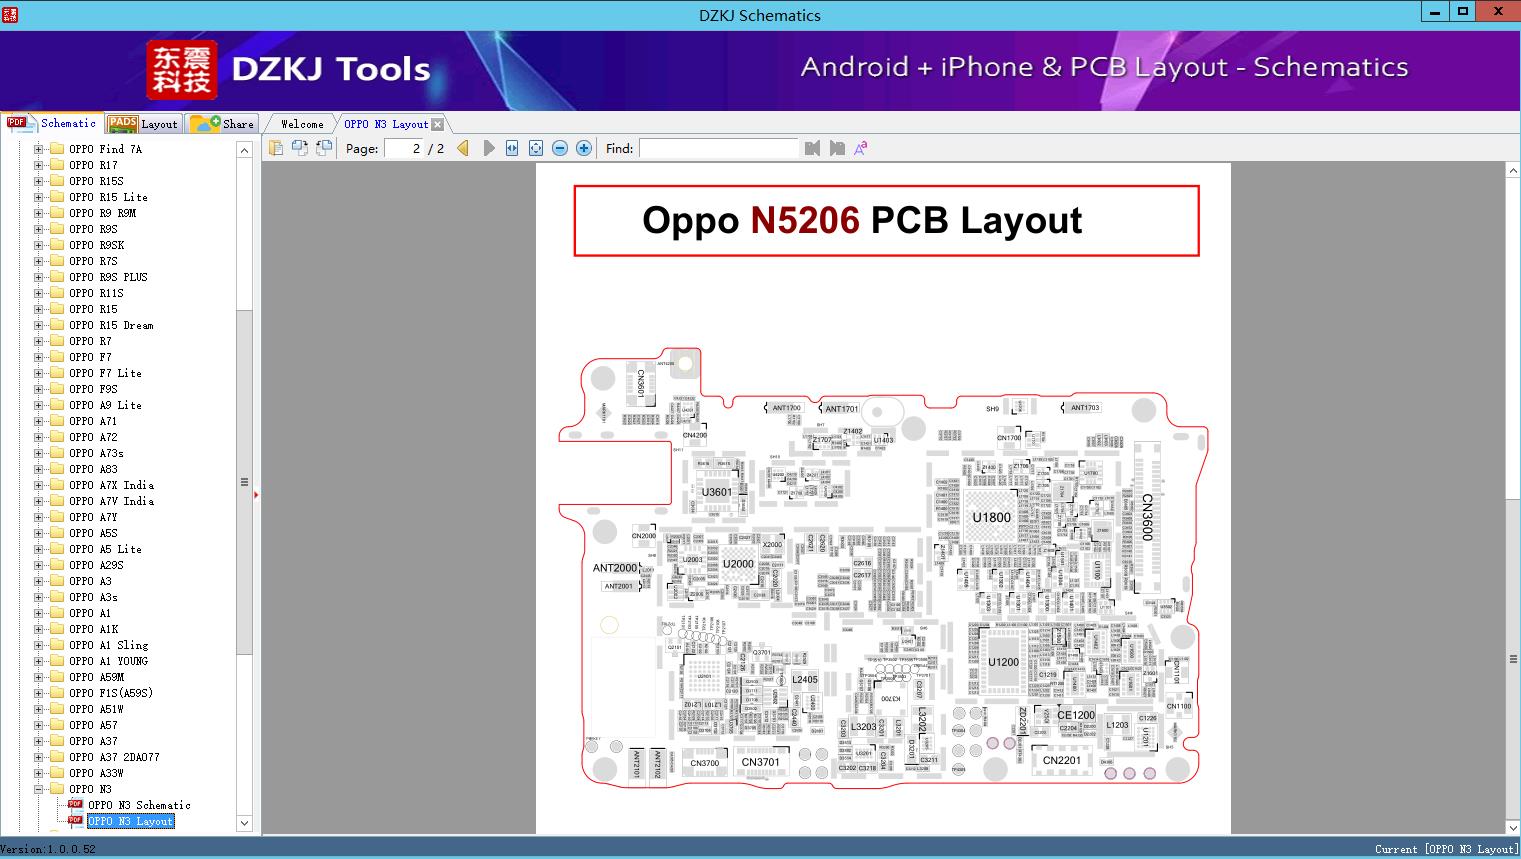Type a search term in the Find box
This screenshot has width=1521, height=859.
coord(718,148)
